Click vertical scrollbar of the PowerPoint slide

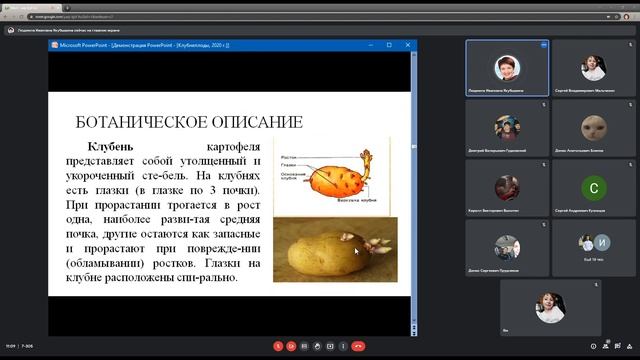[x=414, y=188]
